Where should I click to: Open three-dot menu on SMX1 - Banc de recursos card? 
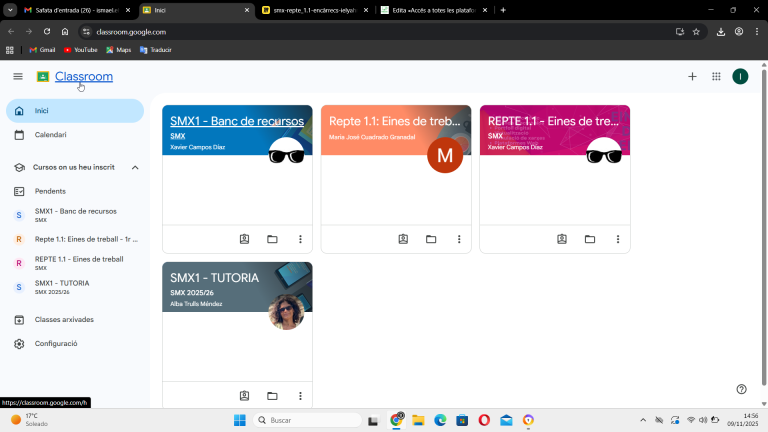click(x=300, y=239)
